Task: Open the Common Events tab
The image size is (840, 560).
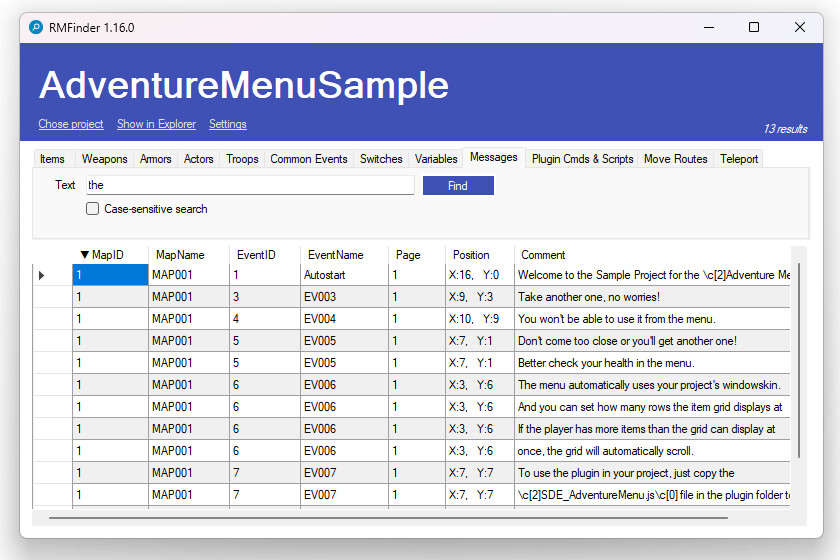Action: point(309,159)
